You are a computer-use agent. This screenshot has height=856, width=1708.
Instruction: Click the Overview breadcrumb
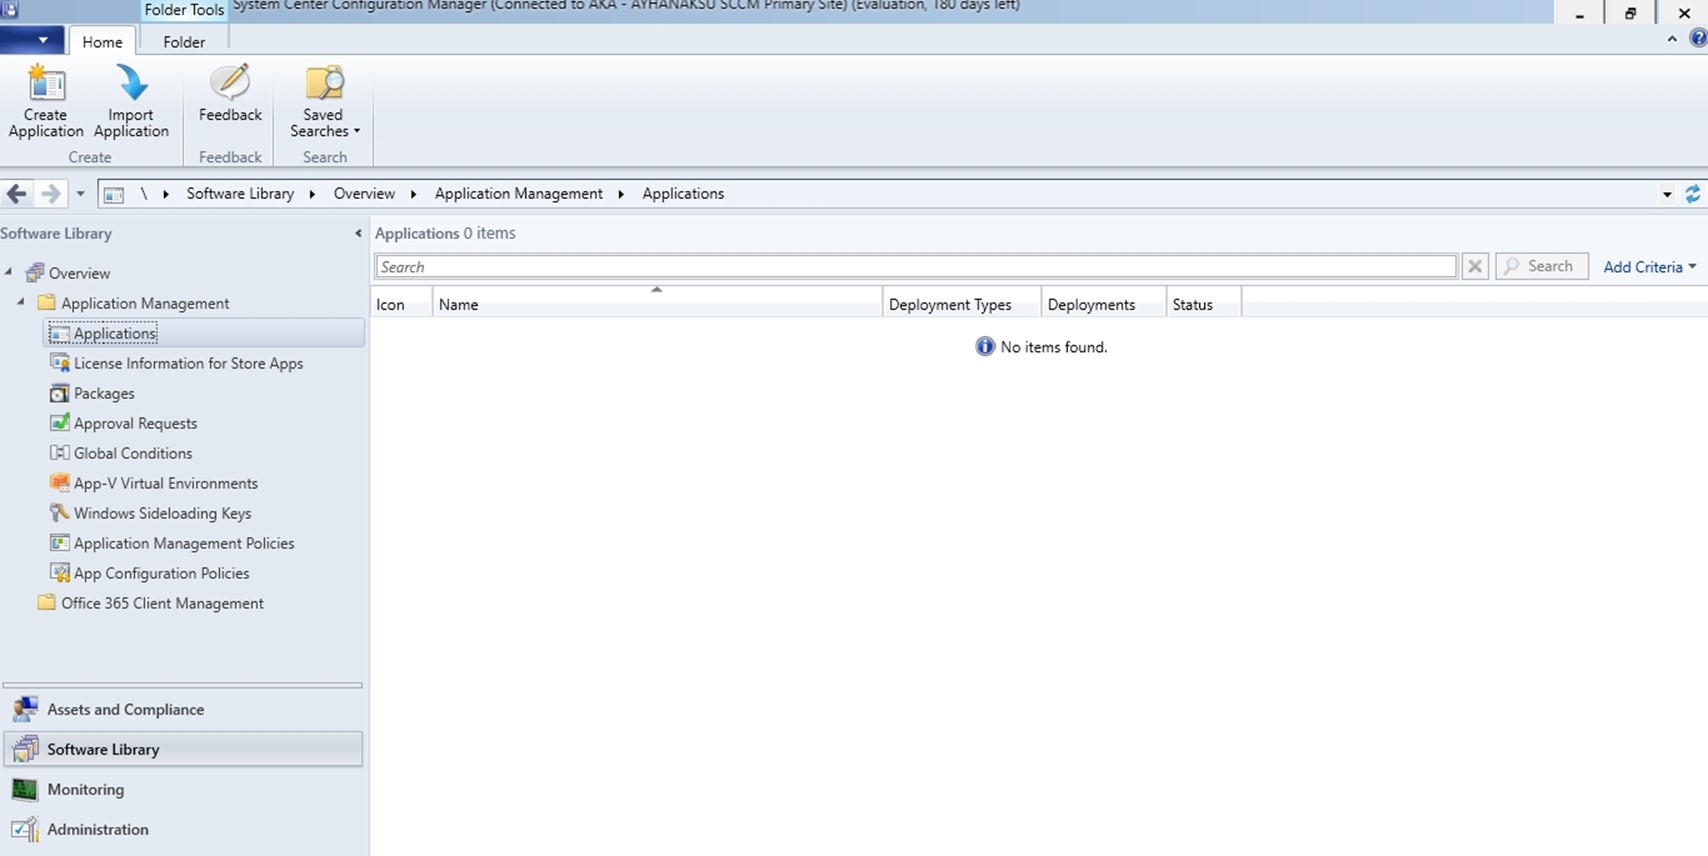pyautogui.click(x=364, y=194)
